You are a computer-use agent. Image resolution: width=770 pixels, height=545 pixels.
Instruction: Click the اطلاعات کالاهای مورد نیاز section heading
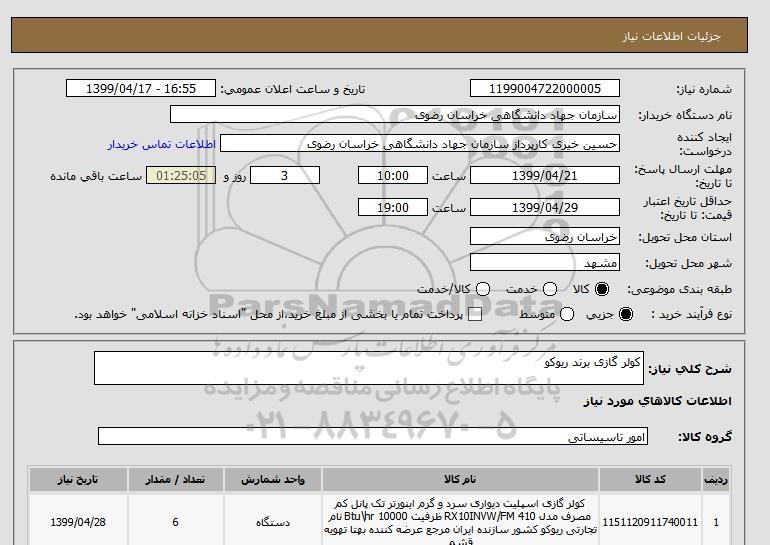pyautogui.click(x=658, y=401)
